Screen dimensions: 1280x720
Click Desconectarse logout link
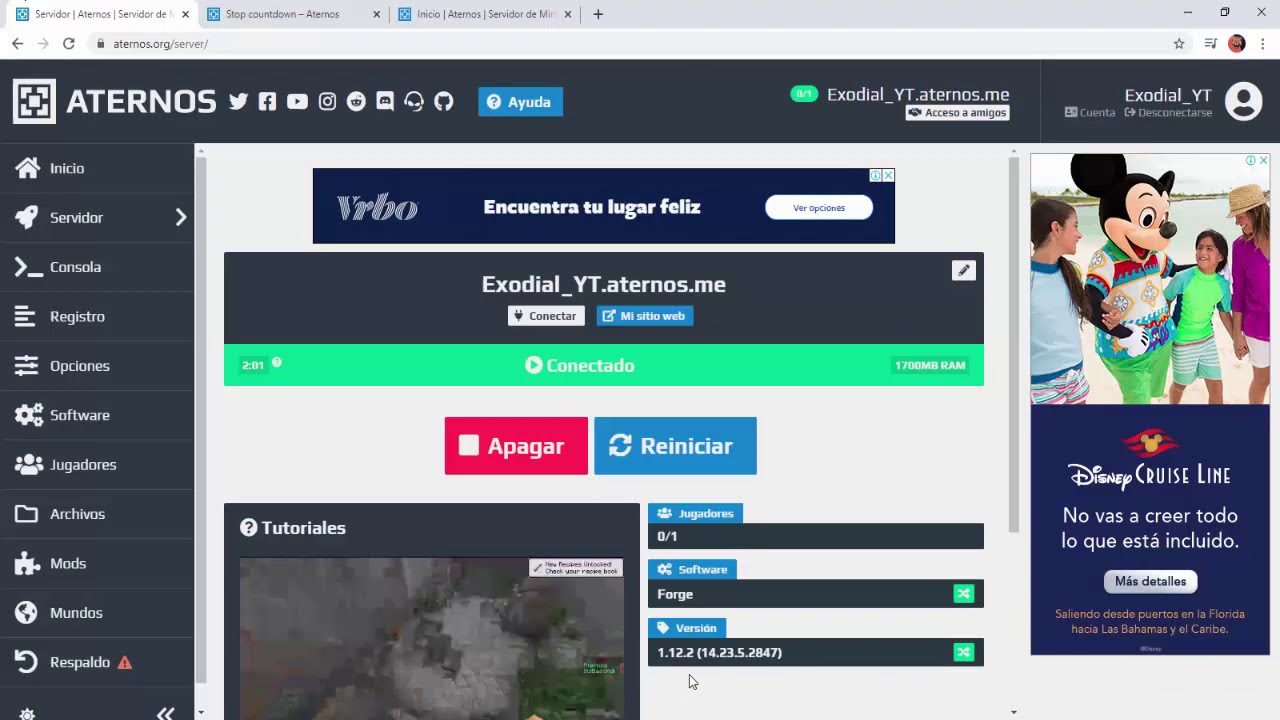[x=1168, y=113]
